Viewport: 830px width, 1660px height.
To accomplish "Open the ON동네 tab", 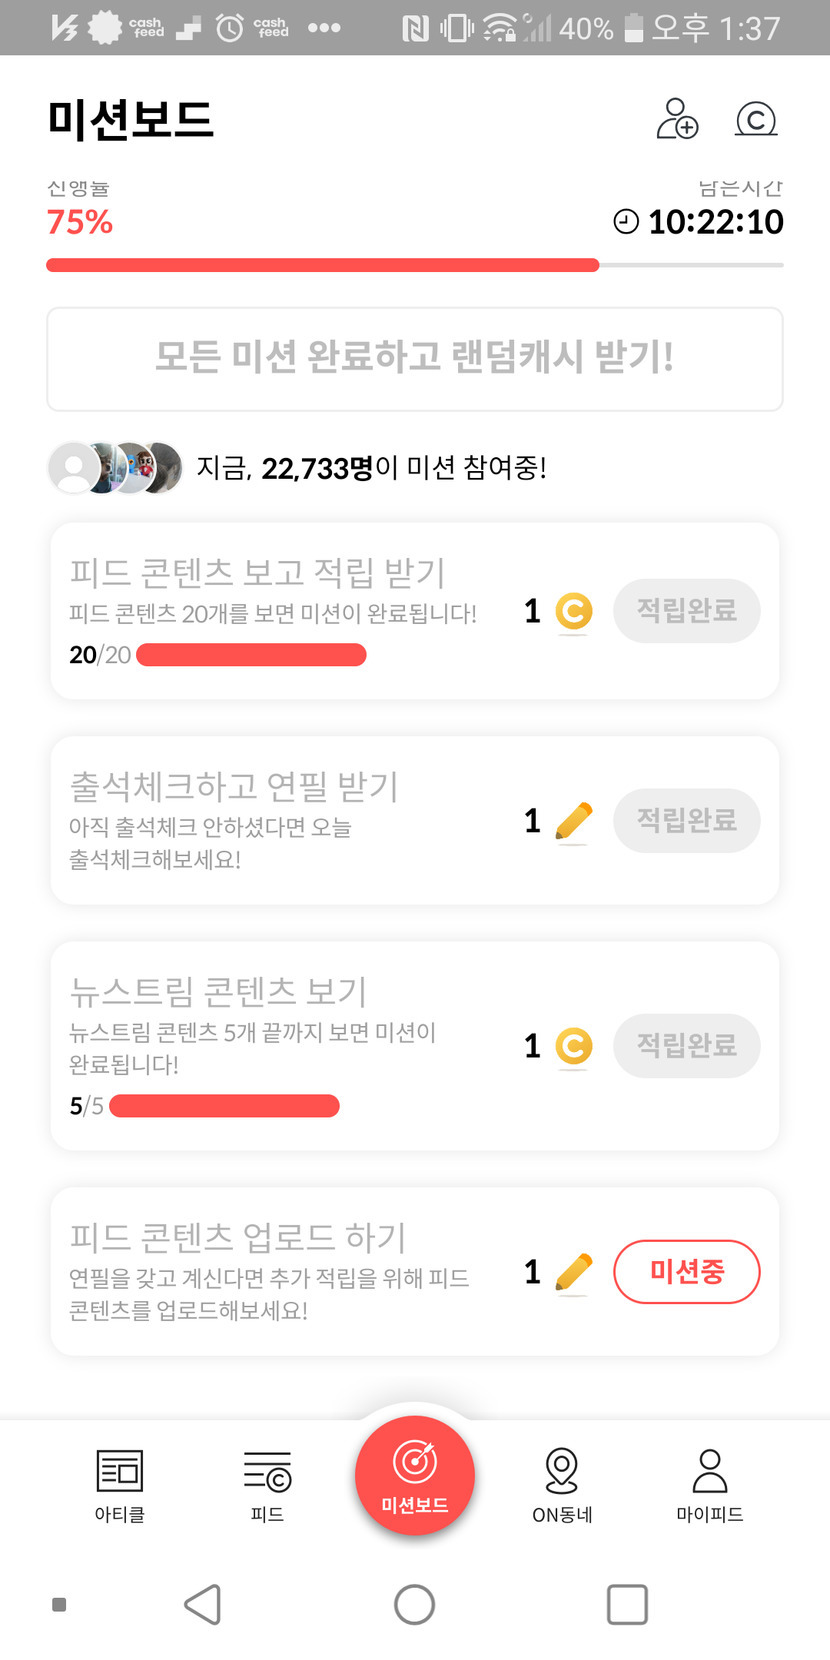I will coord(562,1485).
